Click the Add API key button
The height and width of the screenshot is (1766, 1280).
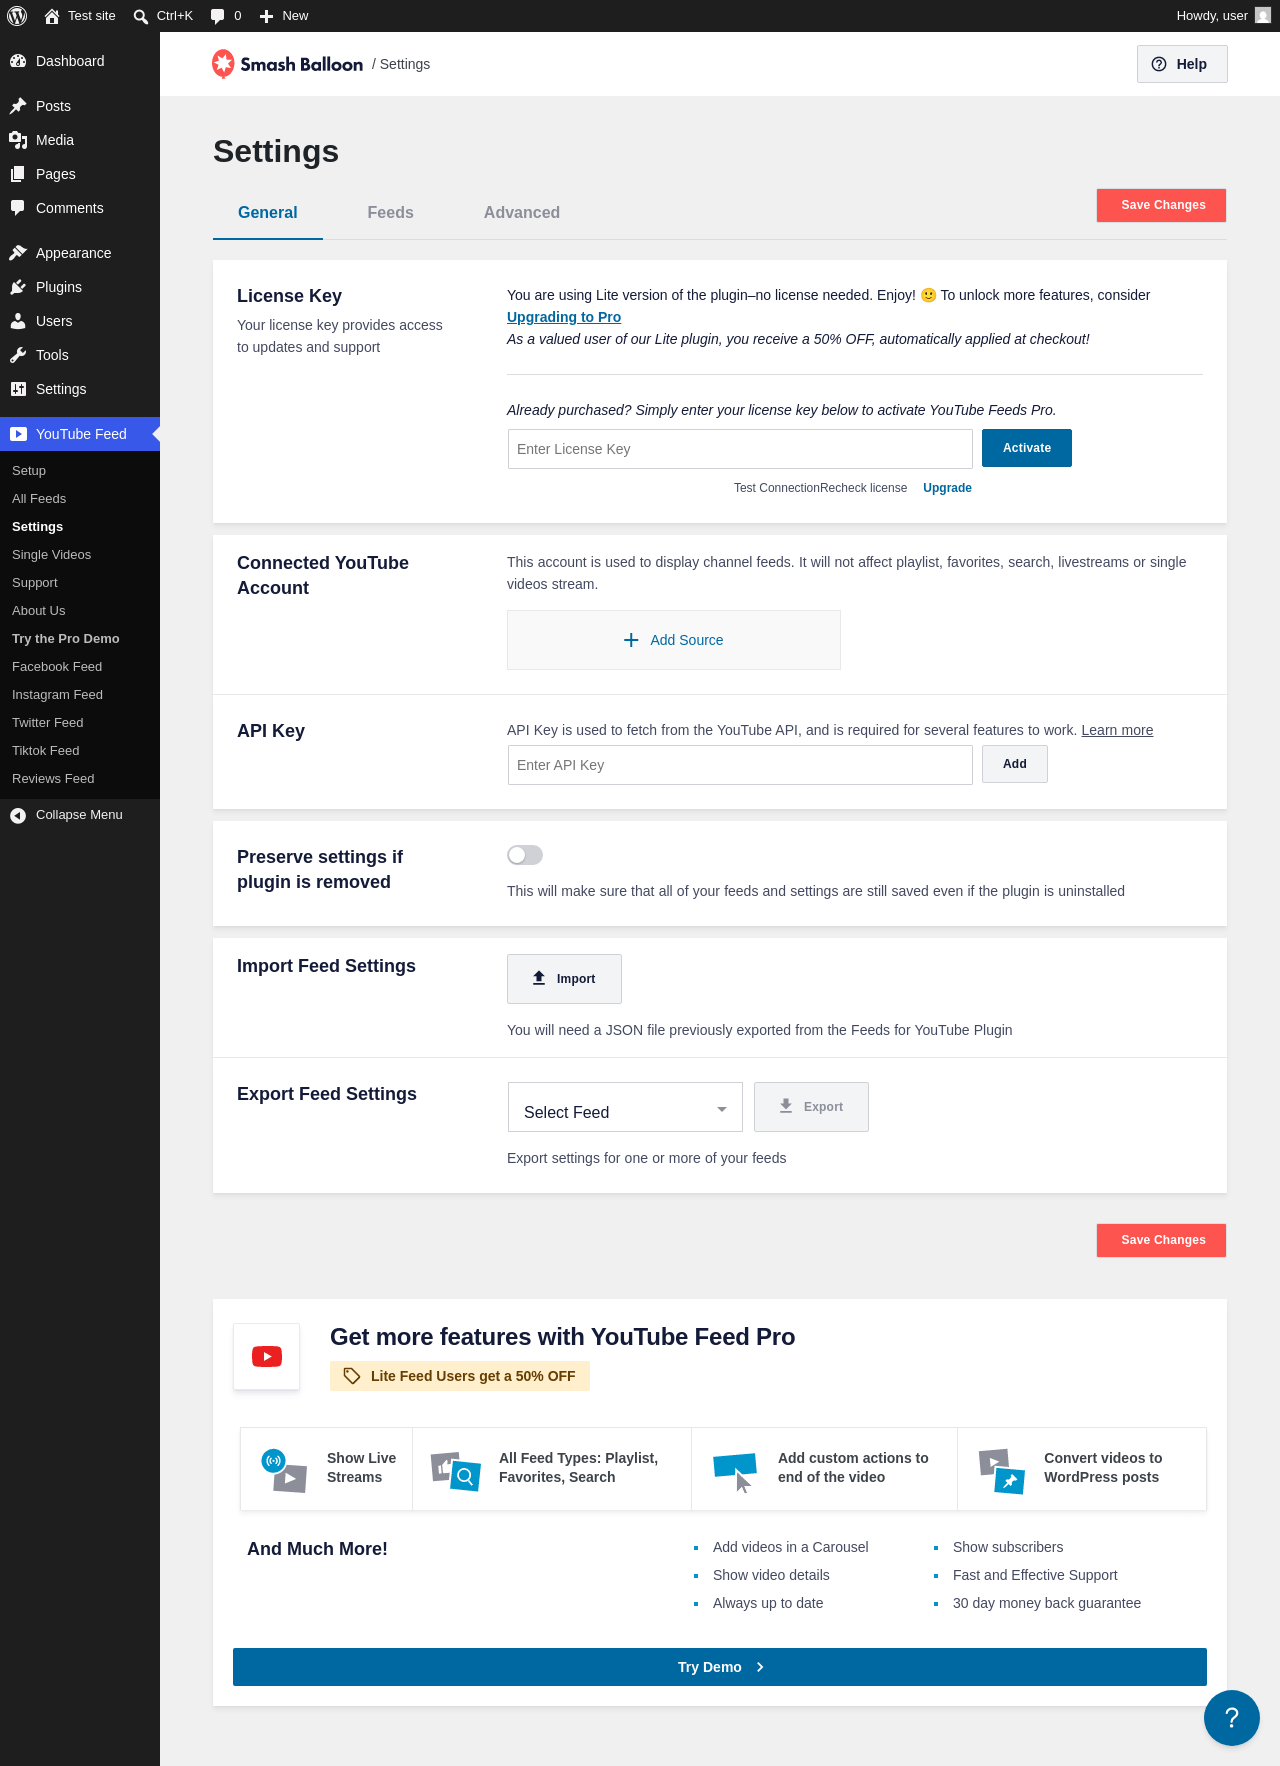[1015, 764]
